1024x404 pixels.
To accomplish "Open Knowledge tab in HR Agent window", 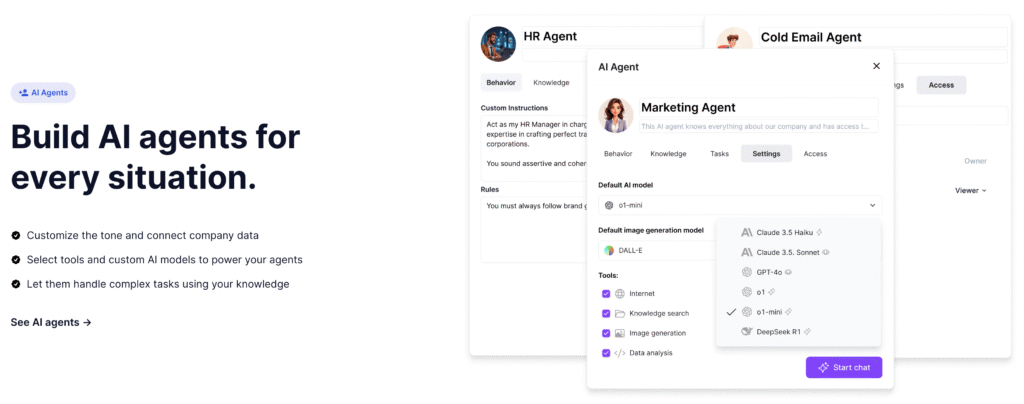I will coord(551,83).
